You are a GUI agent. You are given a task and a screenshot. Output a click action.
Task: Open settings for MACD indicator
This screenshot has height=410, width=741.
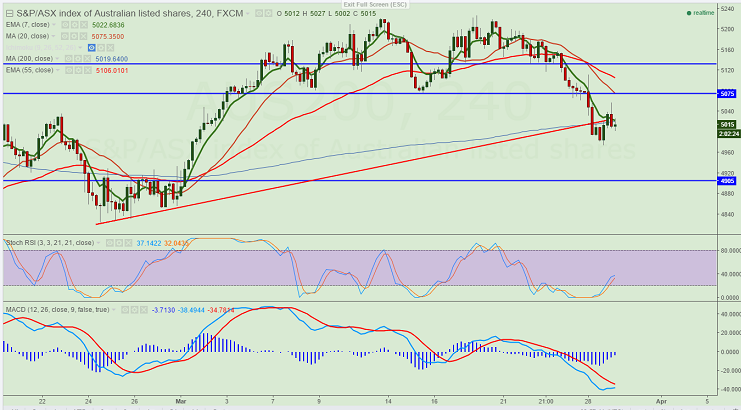[134, 310]
